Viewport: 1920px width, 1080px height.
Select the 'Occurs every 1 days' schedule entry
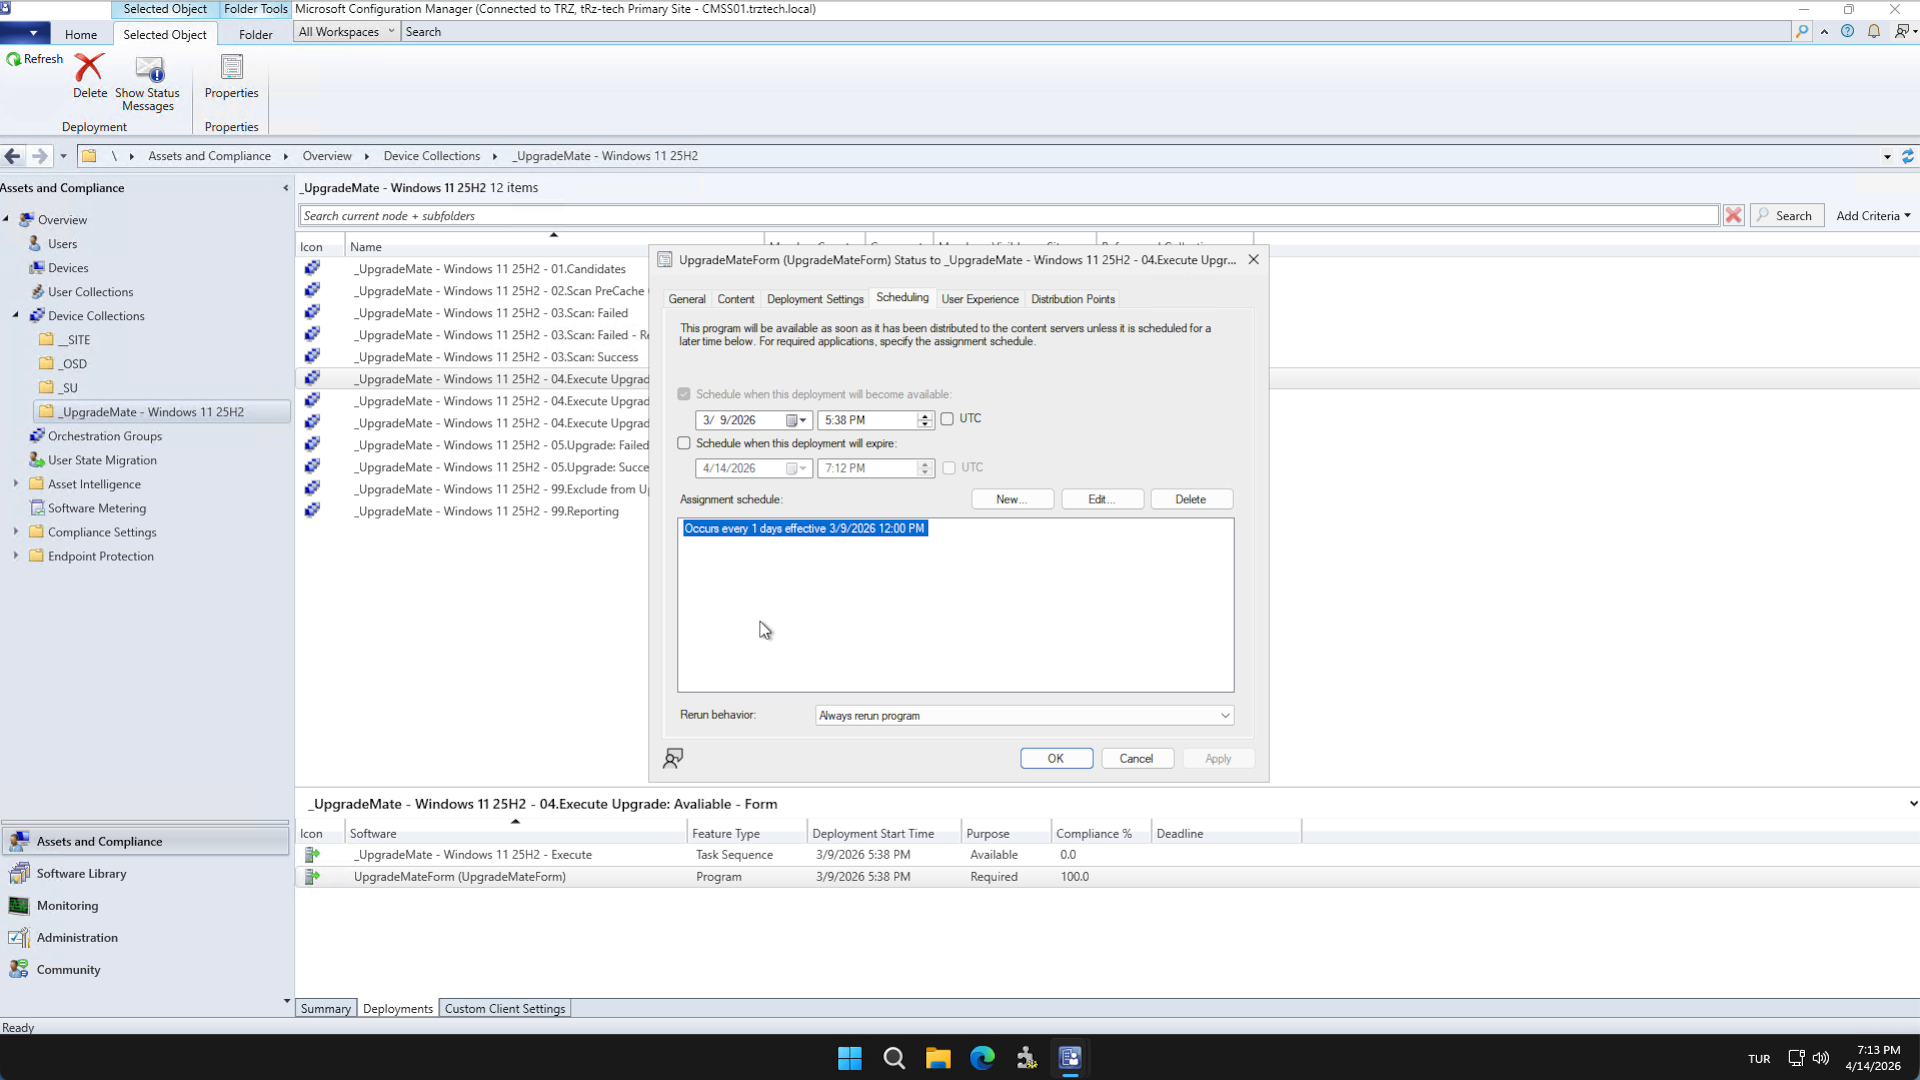click(x=805, y=528)
